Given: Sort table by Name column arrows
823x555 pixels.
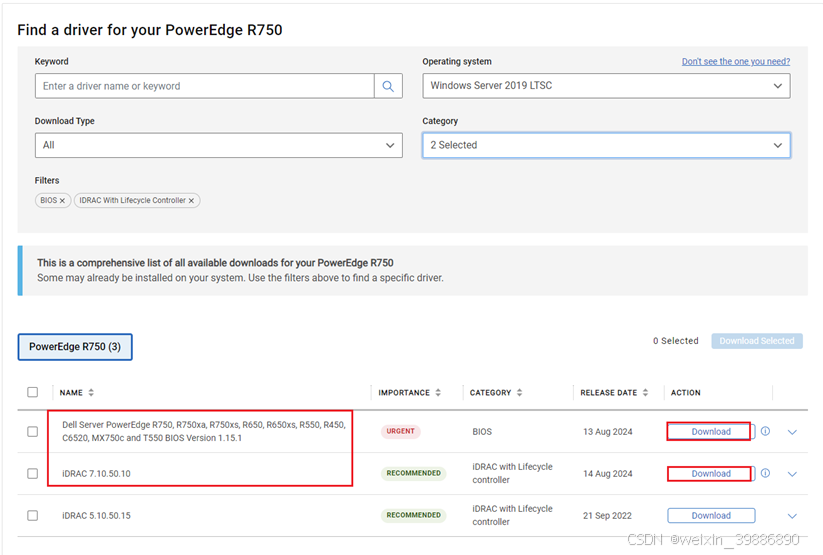Looking at the screenshot, I should [x=91, y=393].
